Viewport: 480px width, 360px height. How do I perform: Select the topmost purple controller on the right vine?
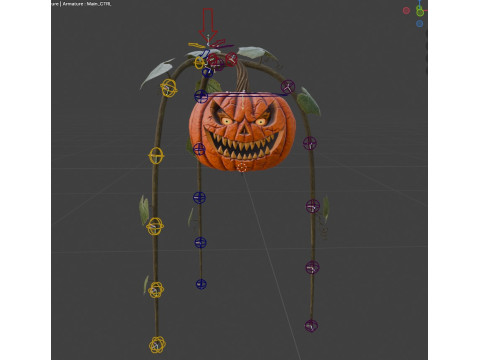[288, 87]
